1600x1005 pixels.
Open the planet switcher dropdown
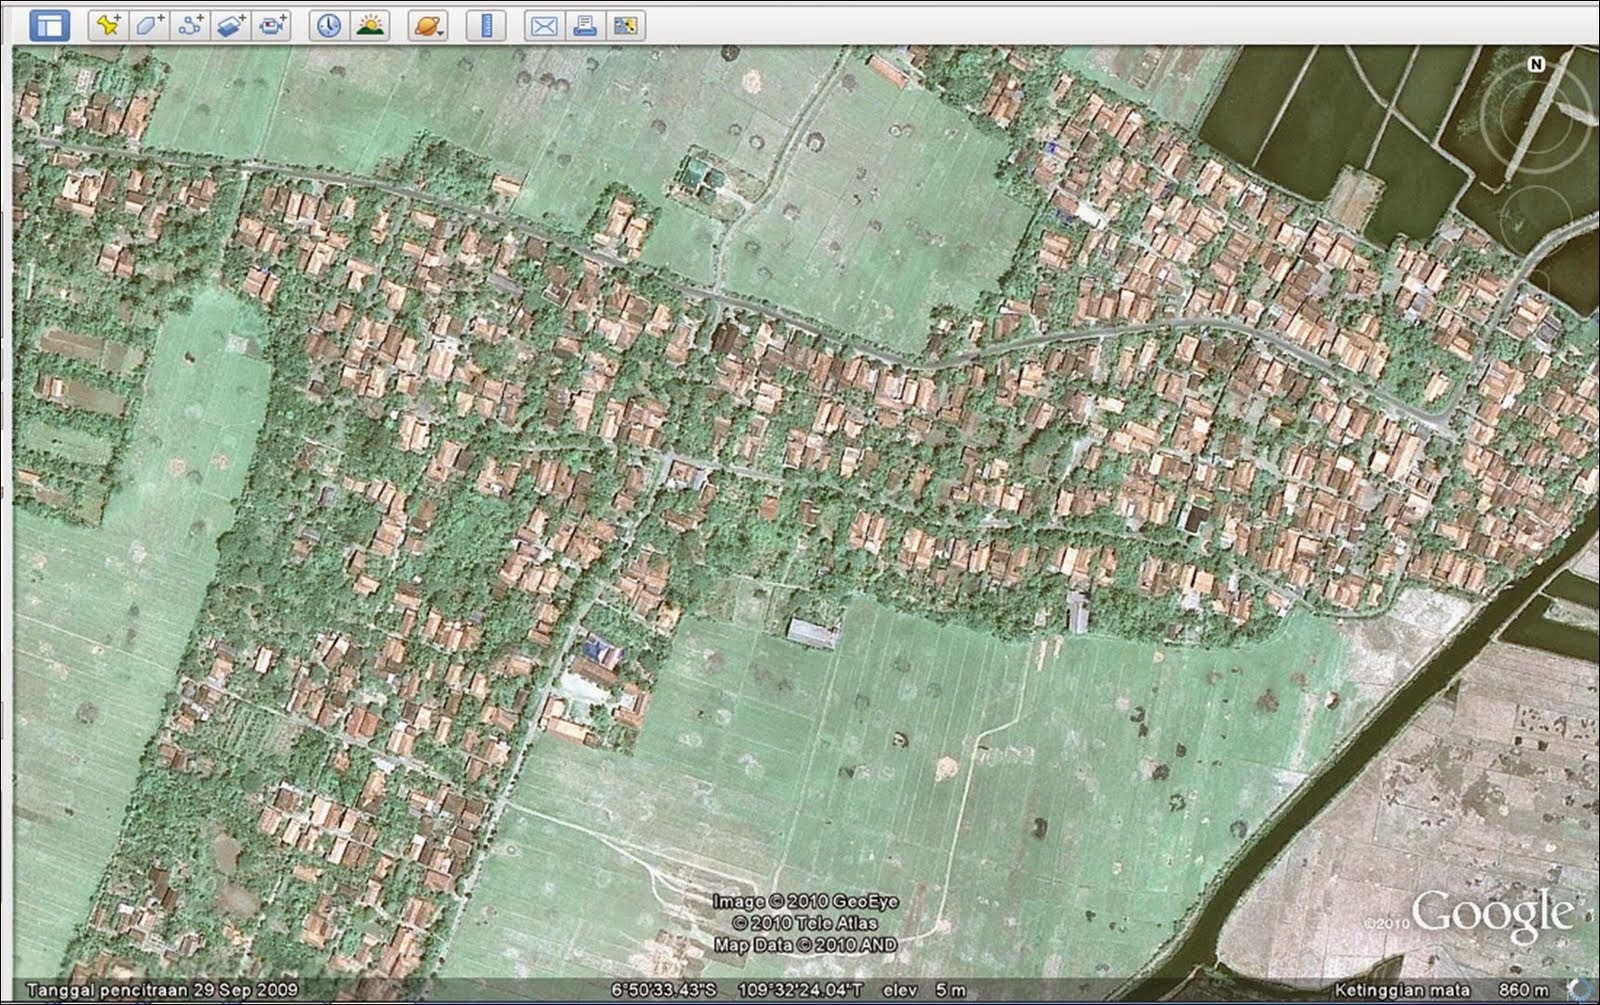(428, 25)
